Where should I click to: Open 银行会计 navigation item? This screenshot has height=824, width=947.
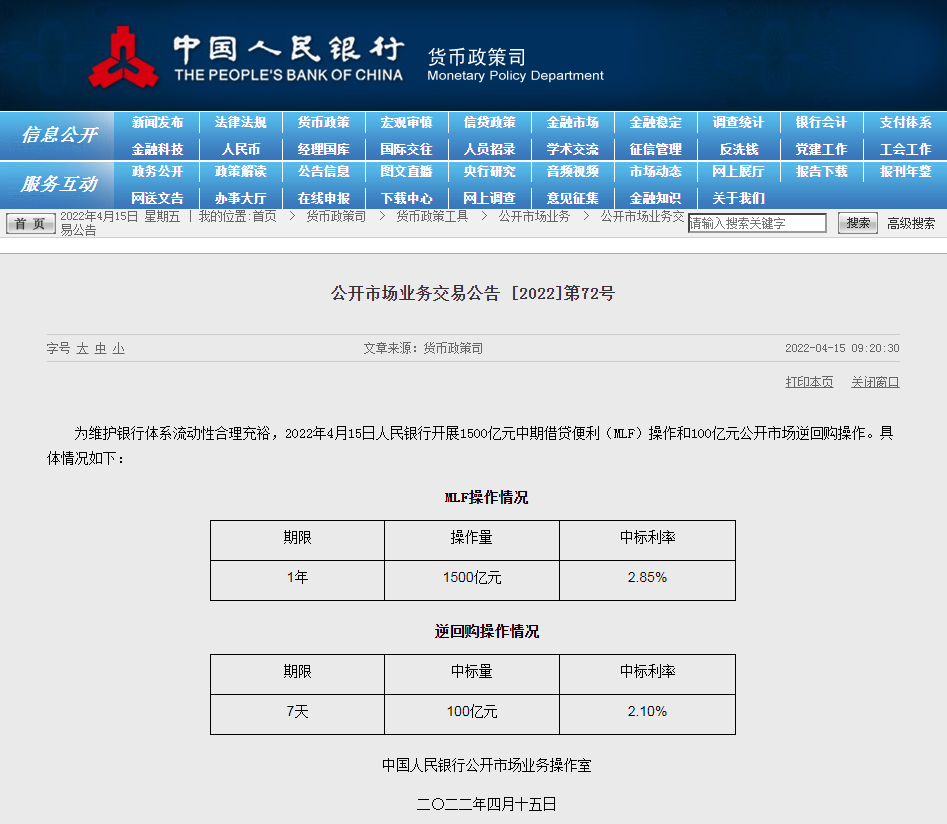(x=821, y=123)
